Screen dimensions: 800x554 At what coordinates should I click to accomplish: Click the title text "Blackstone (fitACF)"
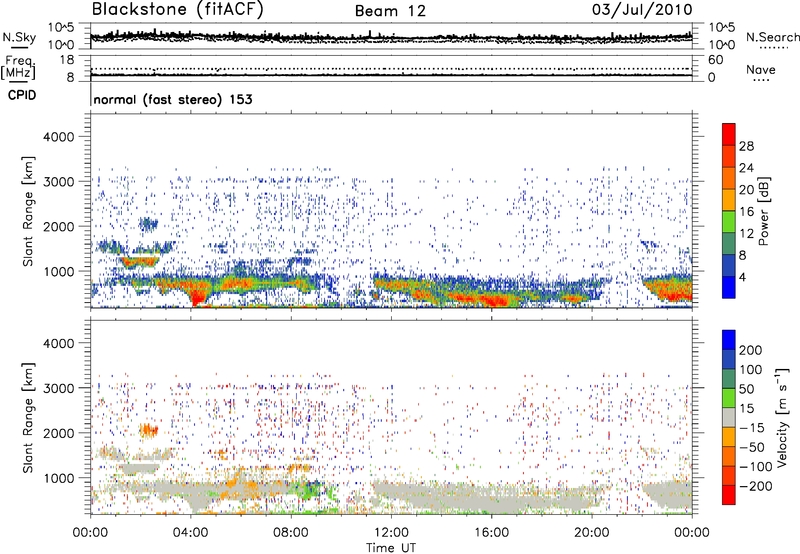(177, 9)
